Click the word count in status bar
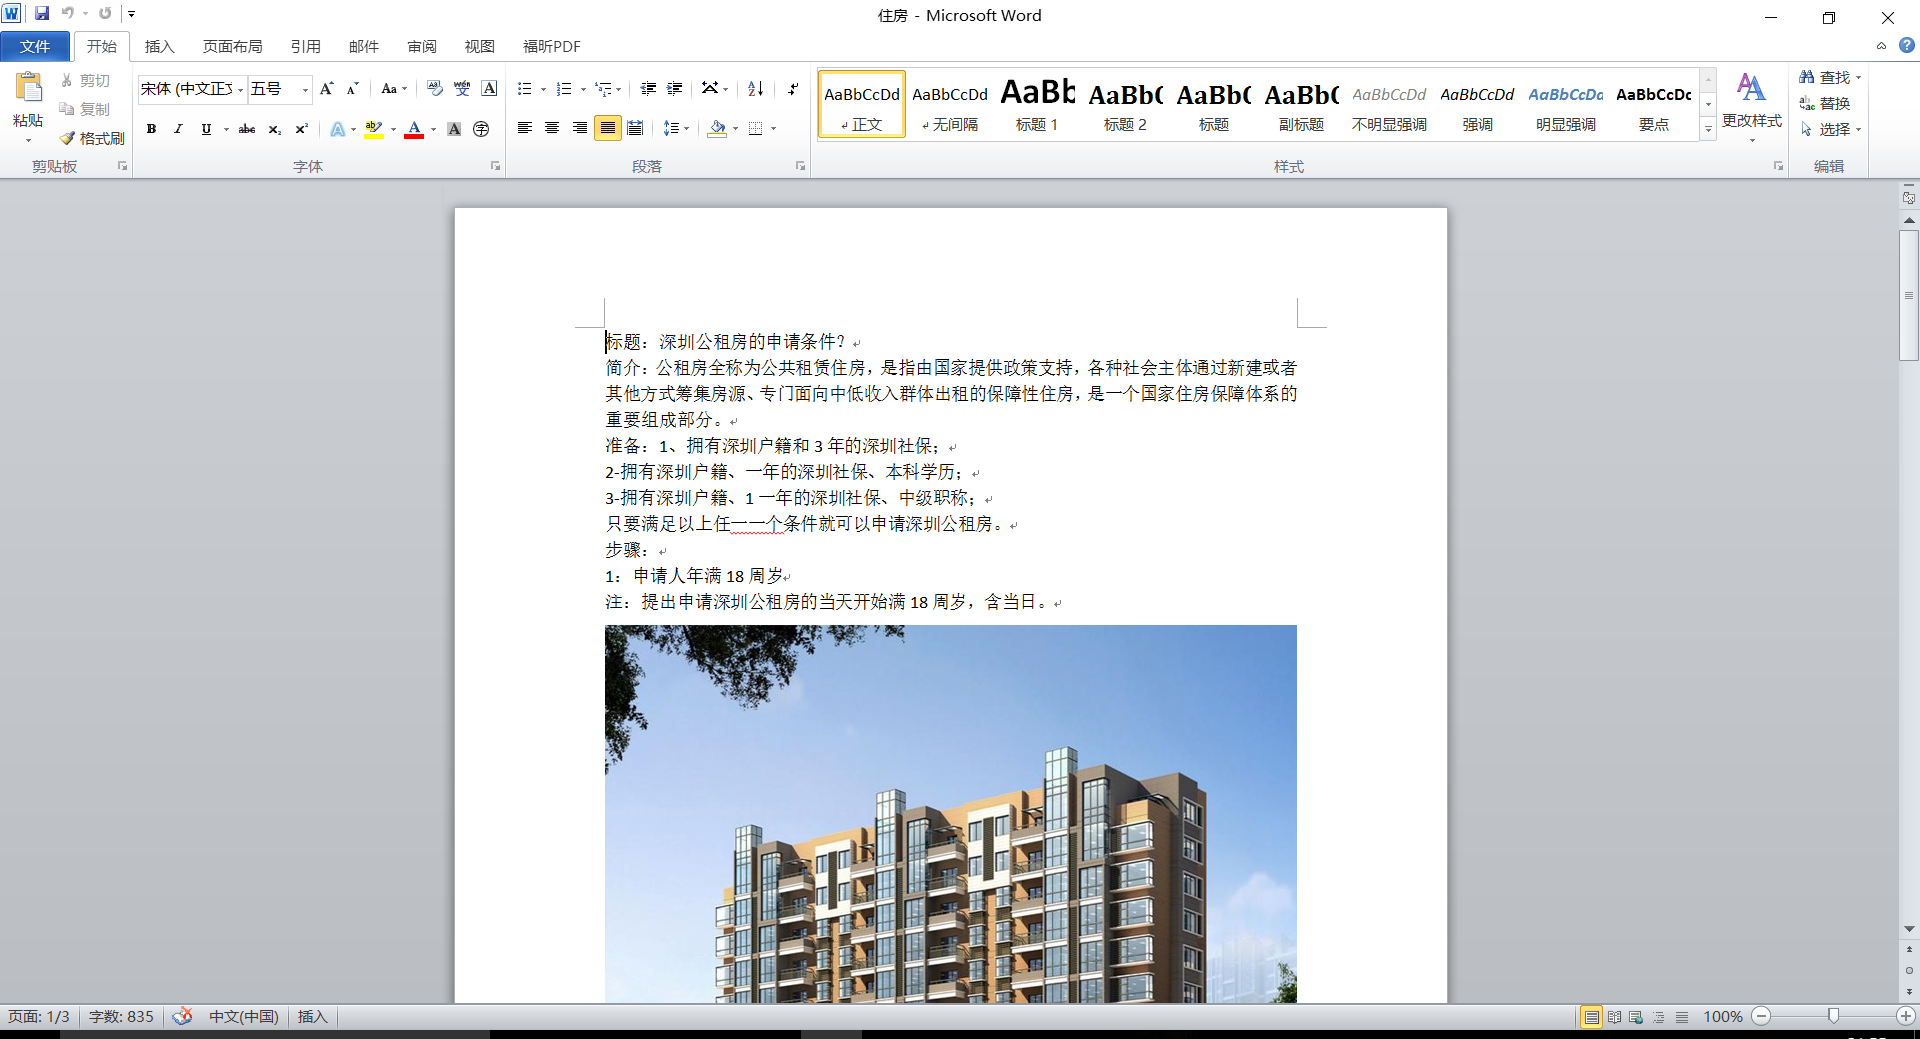This screenshot has width=1920, height=1039. click(121, 1016)
